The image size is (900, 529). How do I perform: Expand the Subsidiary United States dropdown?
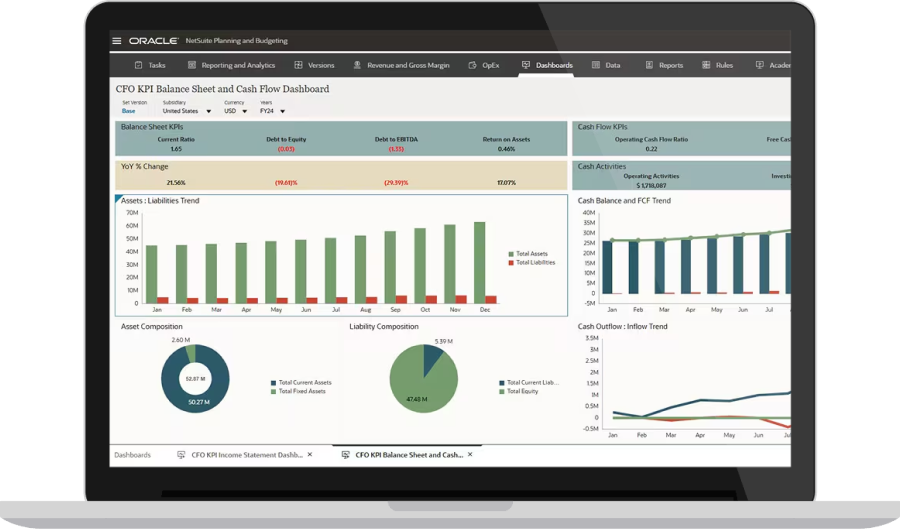(x=208, y=112)
